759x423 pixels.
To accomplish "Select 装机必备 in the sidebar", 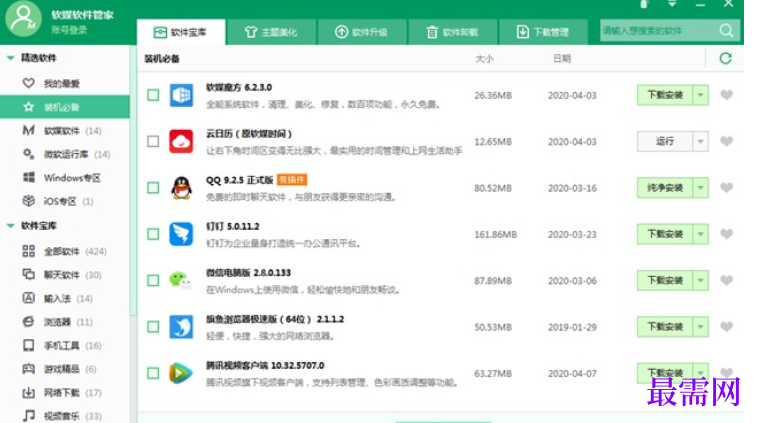I will pos(65,107).
